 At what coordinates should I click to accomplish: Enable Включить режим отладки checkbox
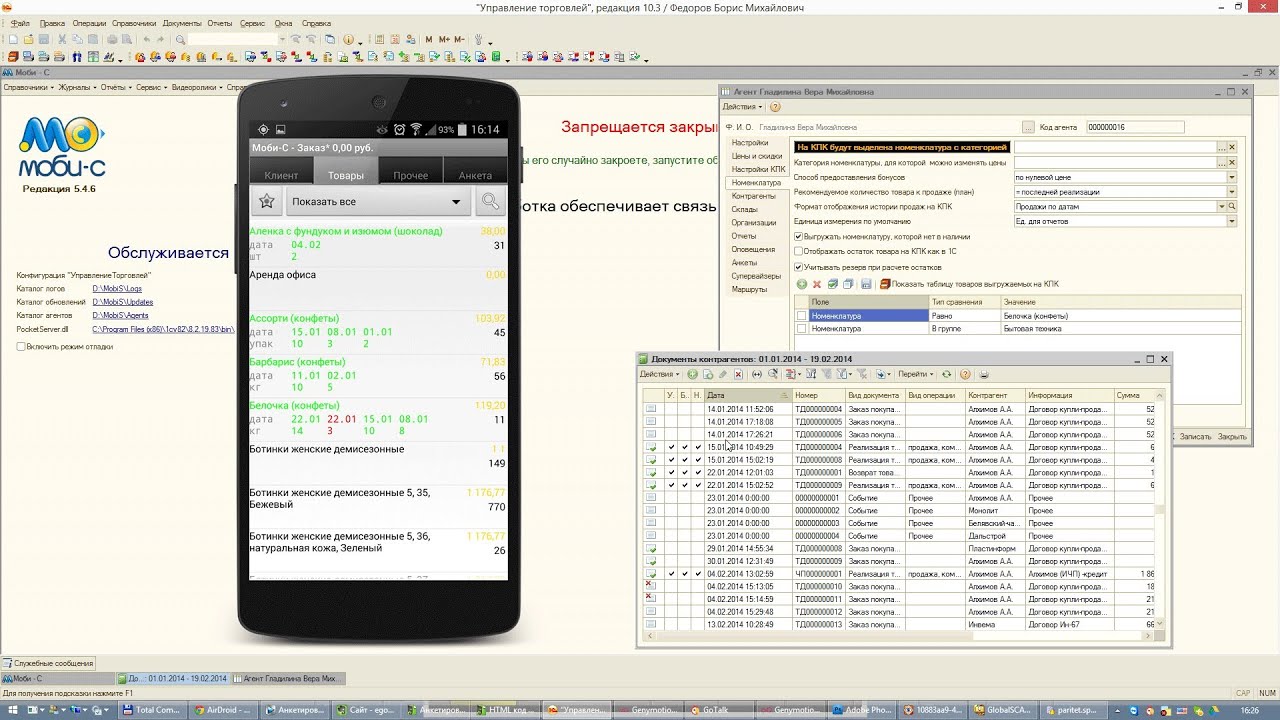click(x=22, y=346)
